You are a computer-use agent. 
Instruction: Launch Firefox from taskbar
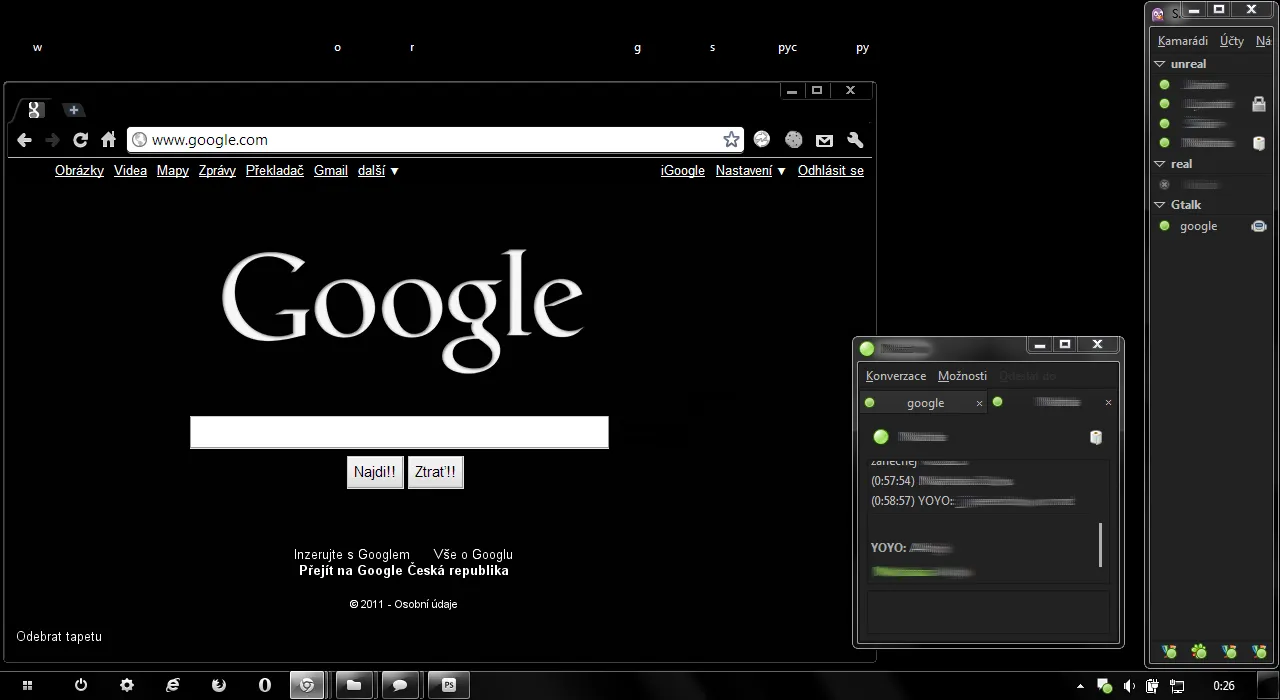coord(219,685)
